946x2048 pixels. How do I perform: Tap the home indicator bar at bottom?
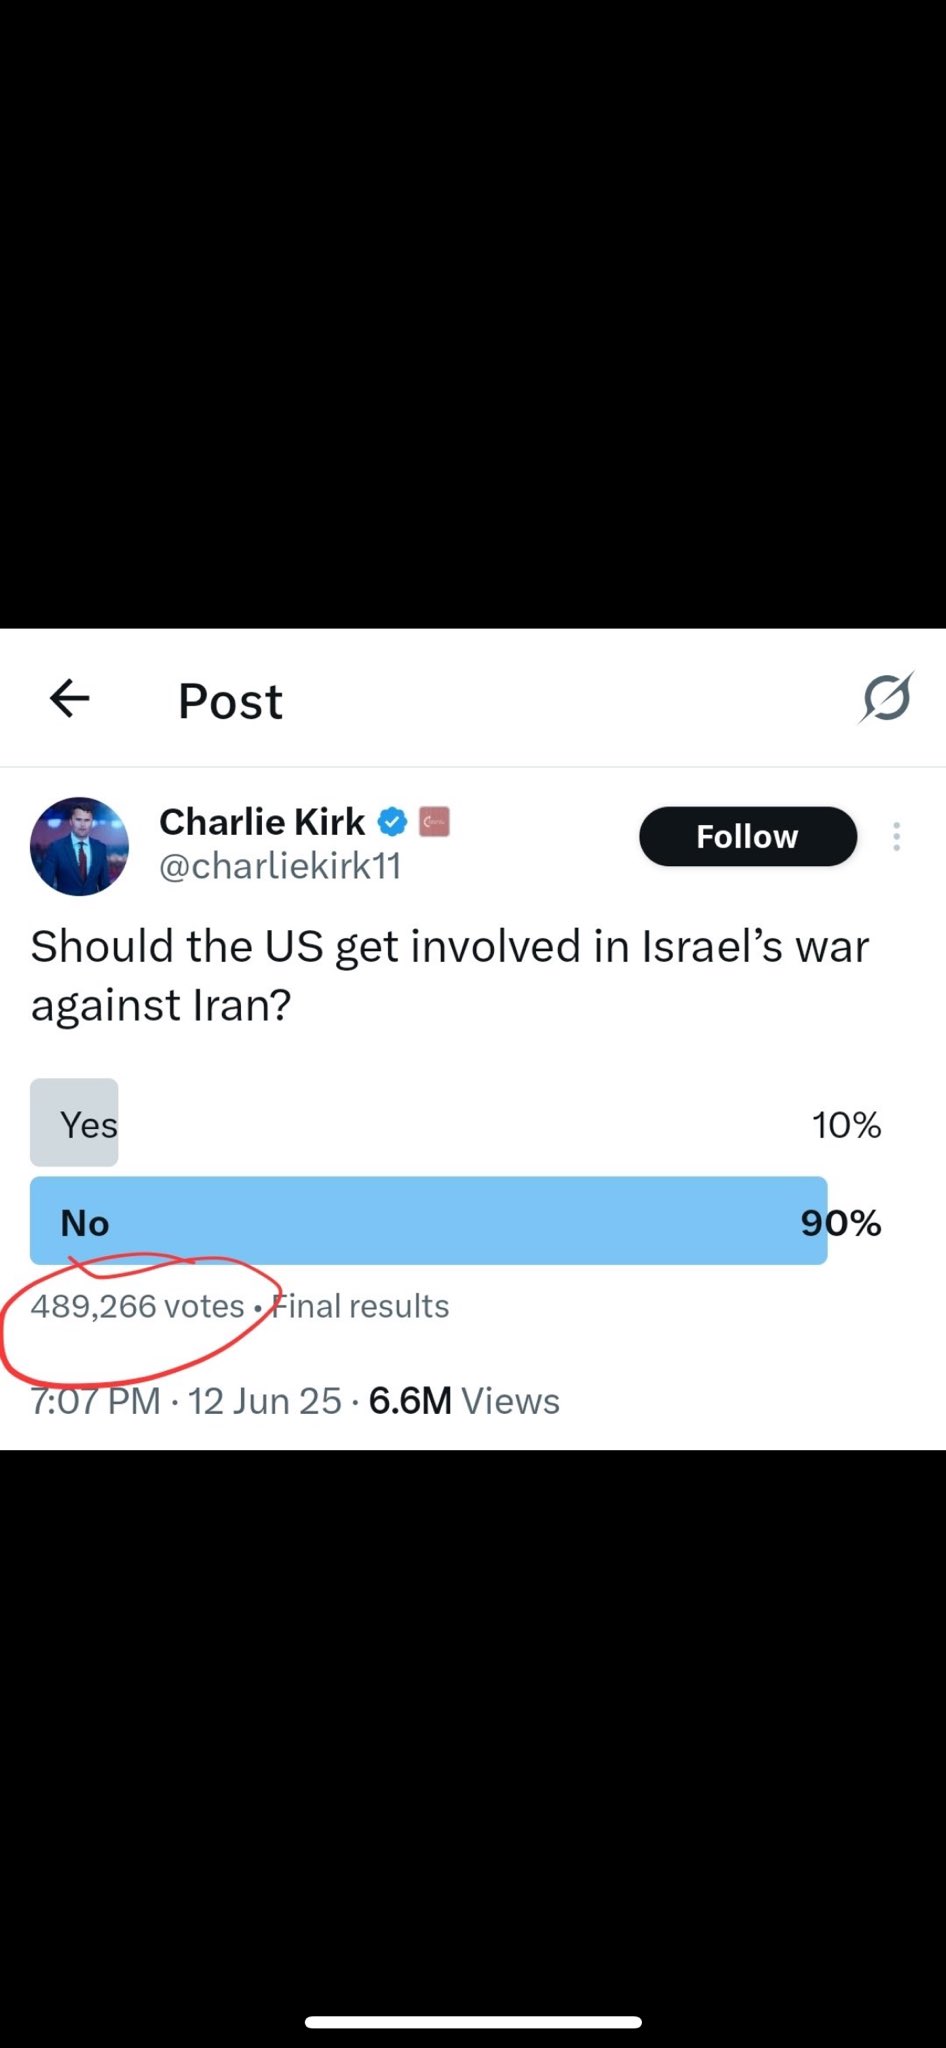click(473, 2022)
